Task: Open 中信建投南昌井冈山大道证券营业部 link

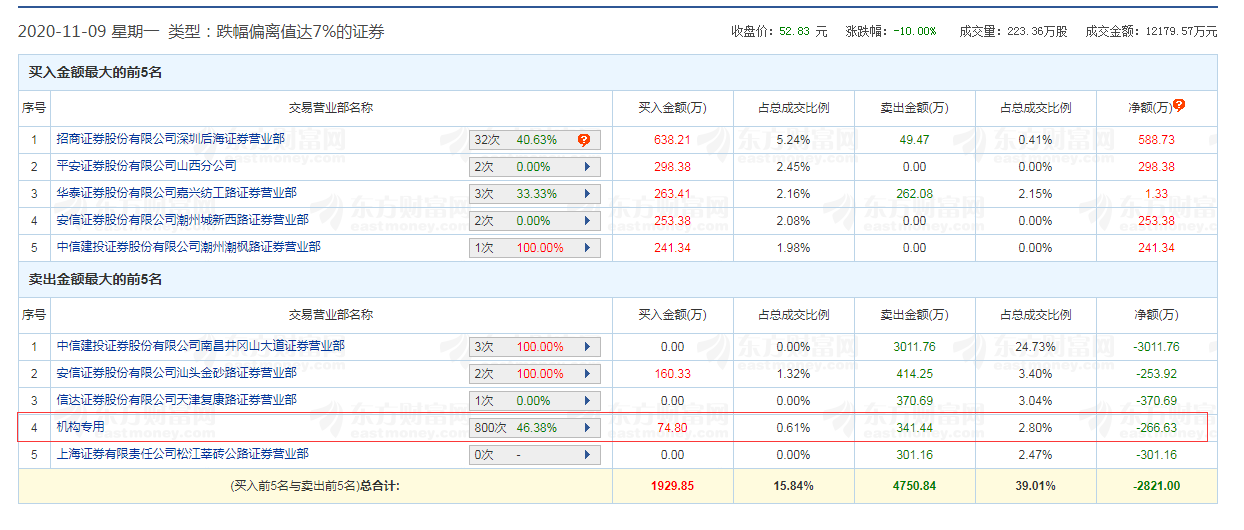Action: 200,346
